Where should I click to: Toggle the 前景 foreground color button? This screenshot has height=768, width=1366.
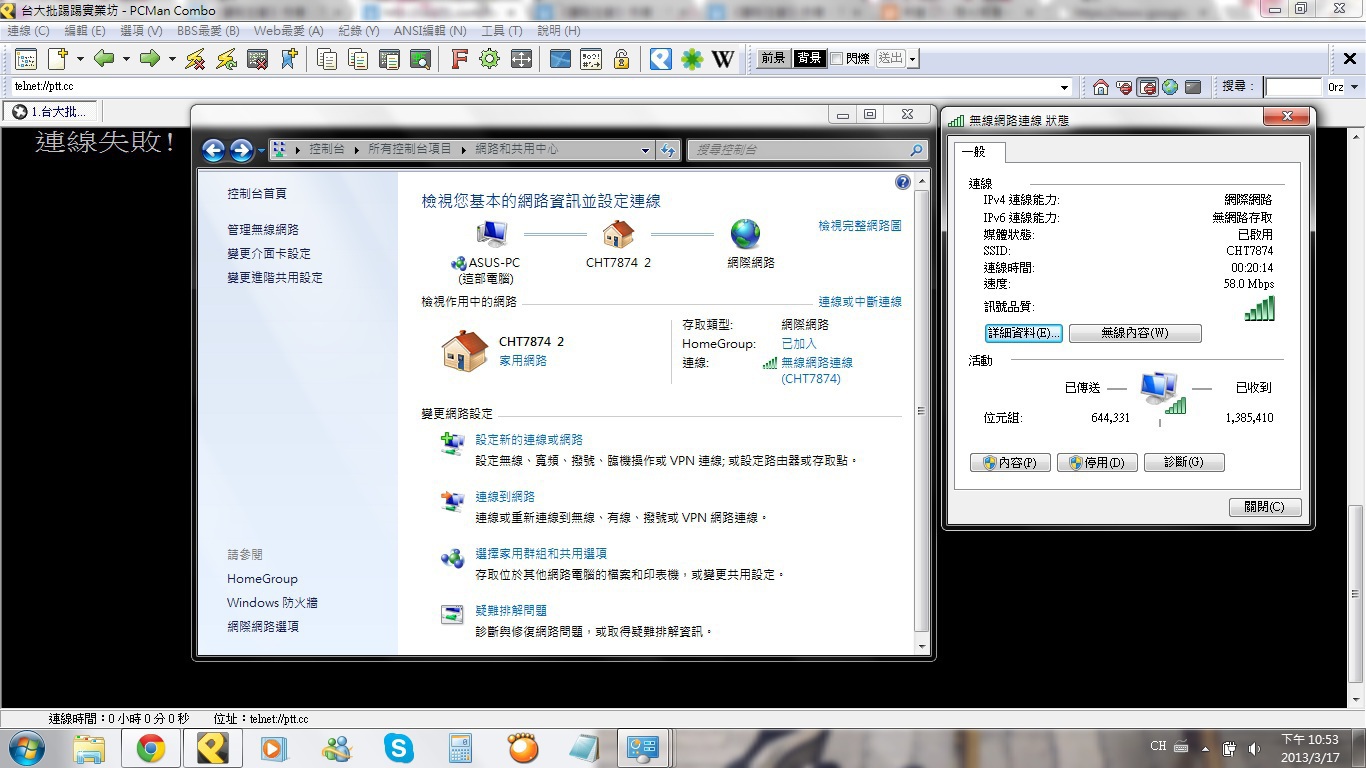[773, 59]
